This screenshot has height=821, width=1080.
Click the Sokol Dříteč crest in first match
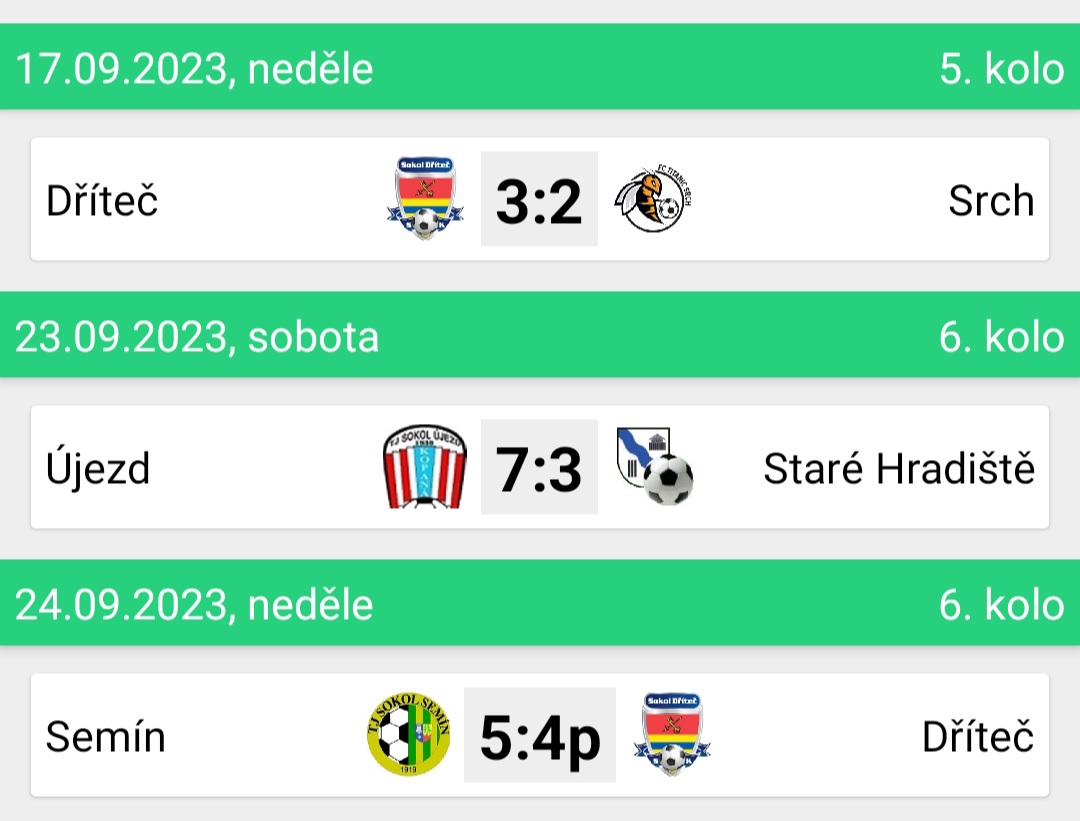(x=425, y=198)
